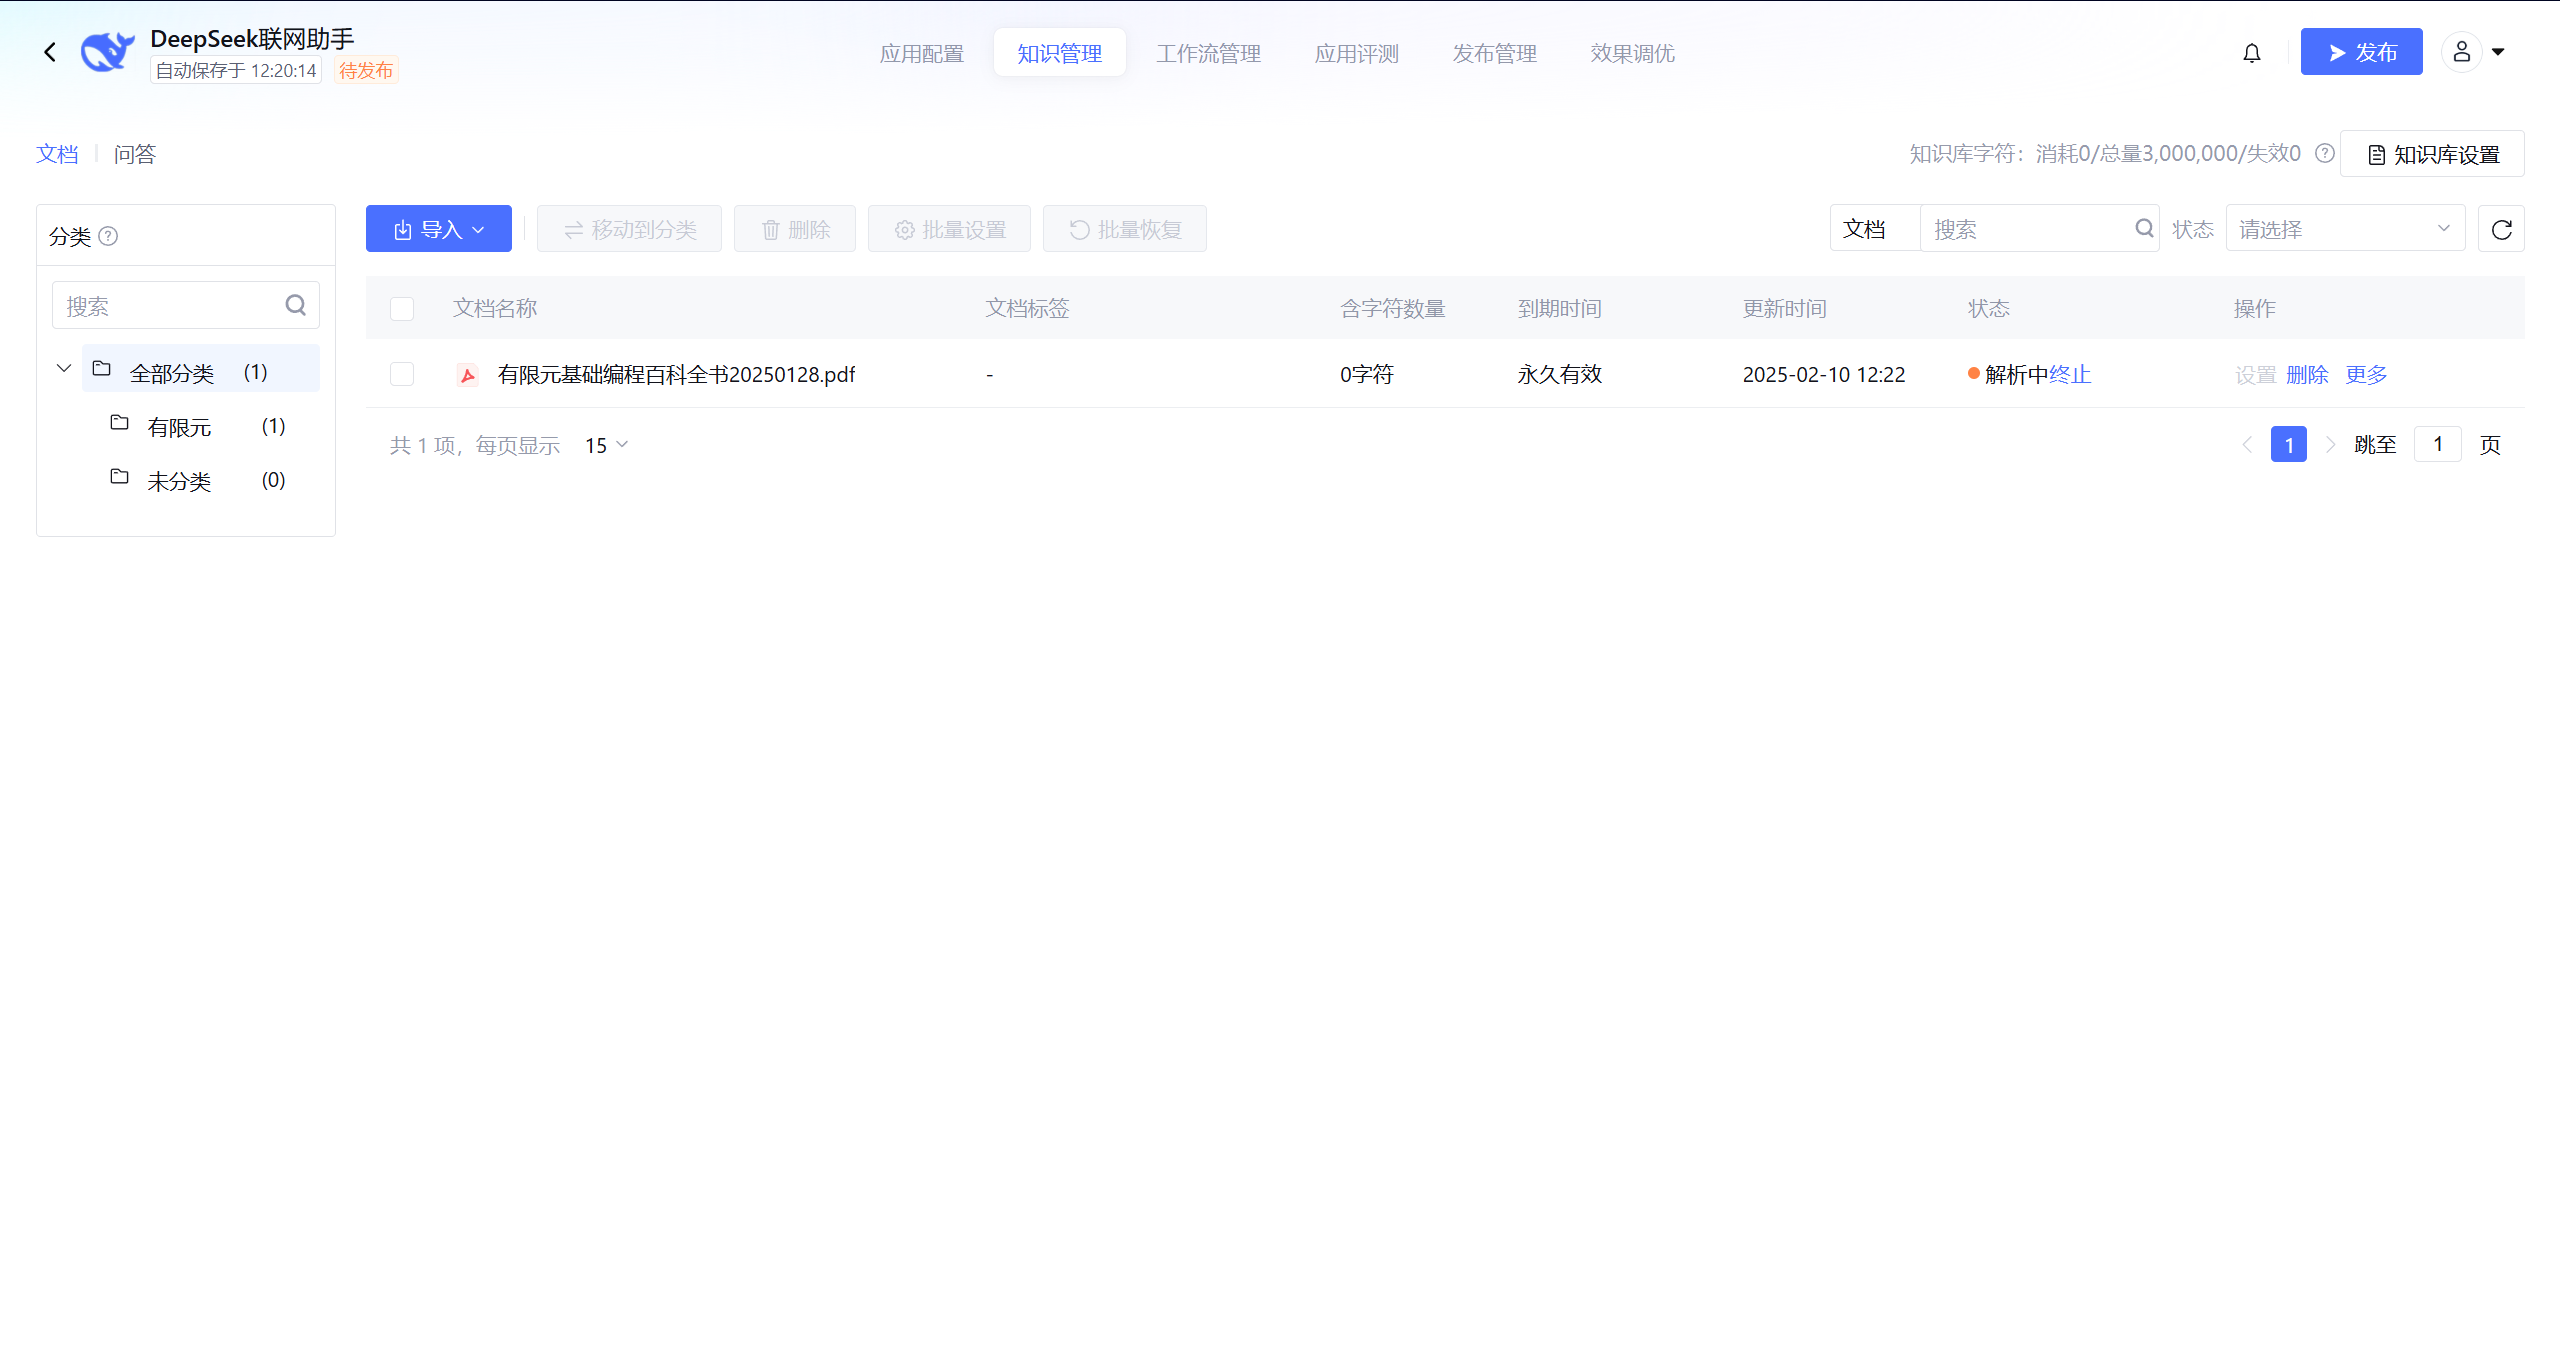Click 批量恢复 button

click(1125, 229)
